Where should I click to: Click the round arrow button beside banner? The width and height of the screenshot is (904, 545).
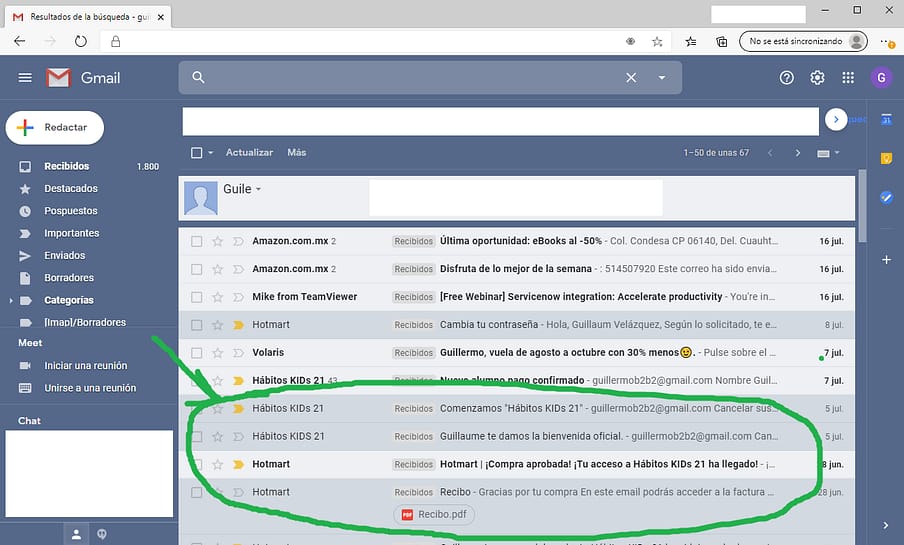[x=836, y=119]
